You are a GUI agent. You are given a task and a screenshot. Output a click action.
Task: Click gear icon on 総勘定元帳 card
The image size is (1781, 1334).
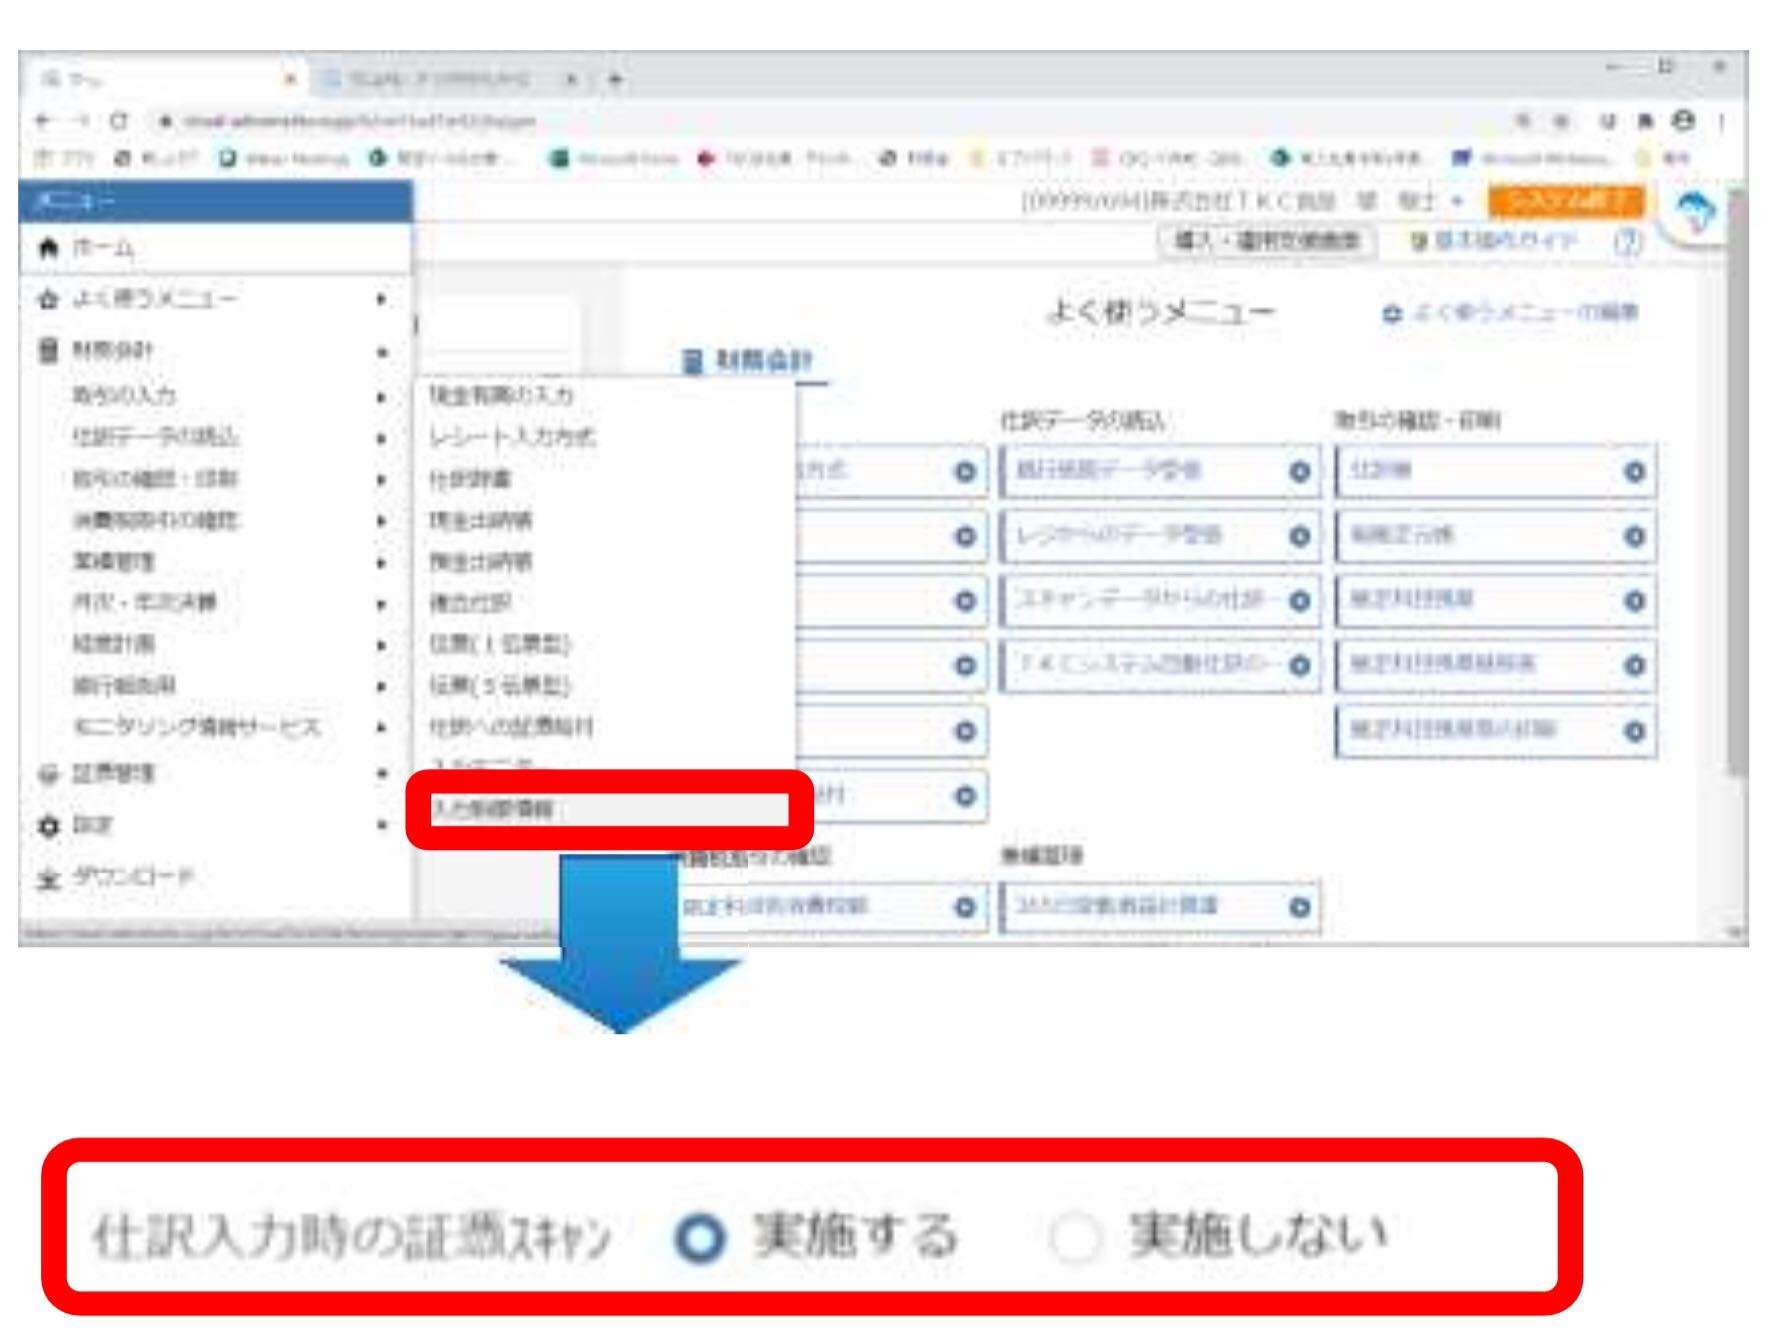(1634, 536)
